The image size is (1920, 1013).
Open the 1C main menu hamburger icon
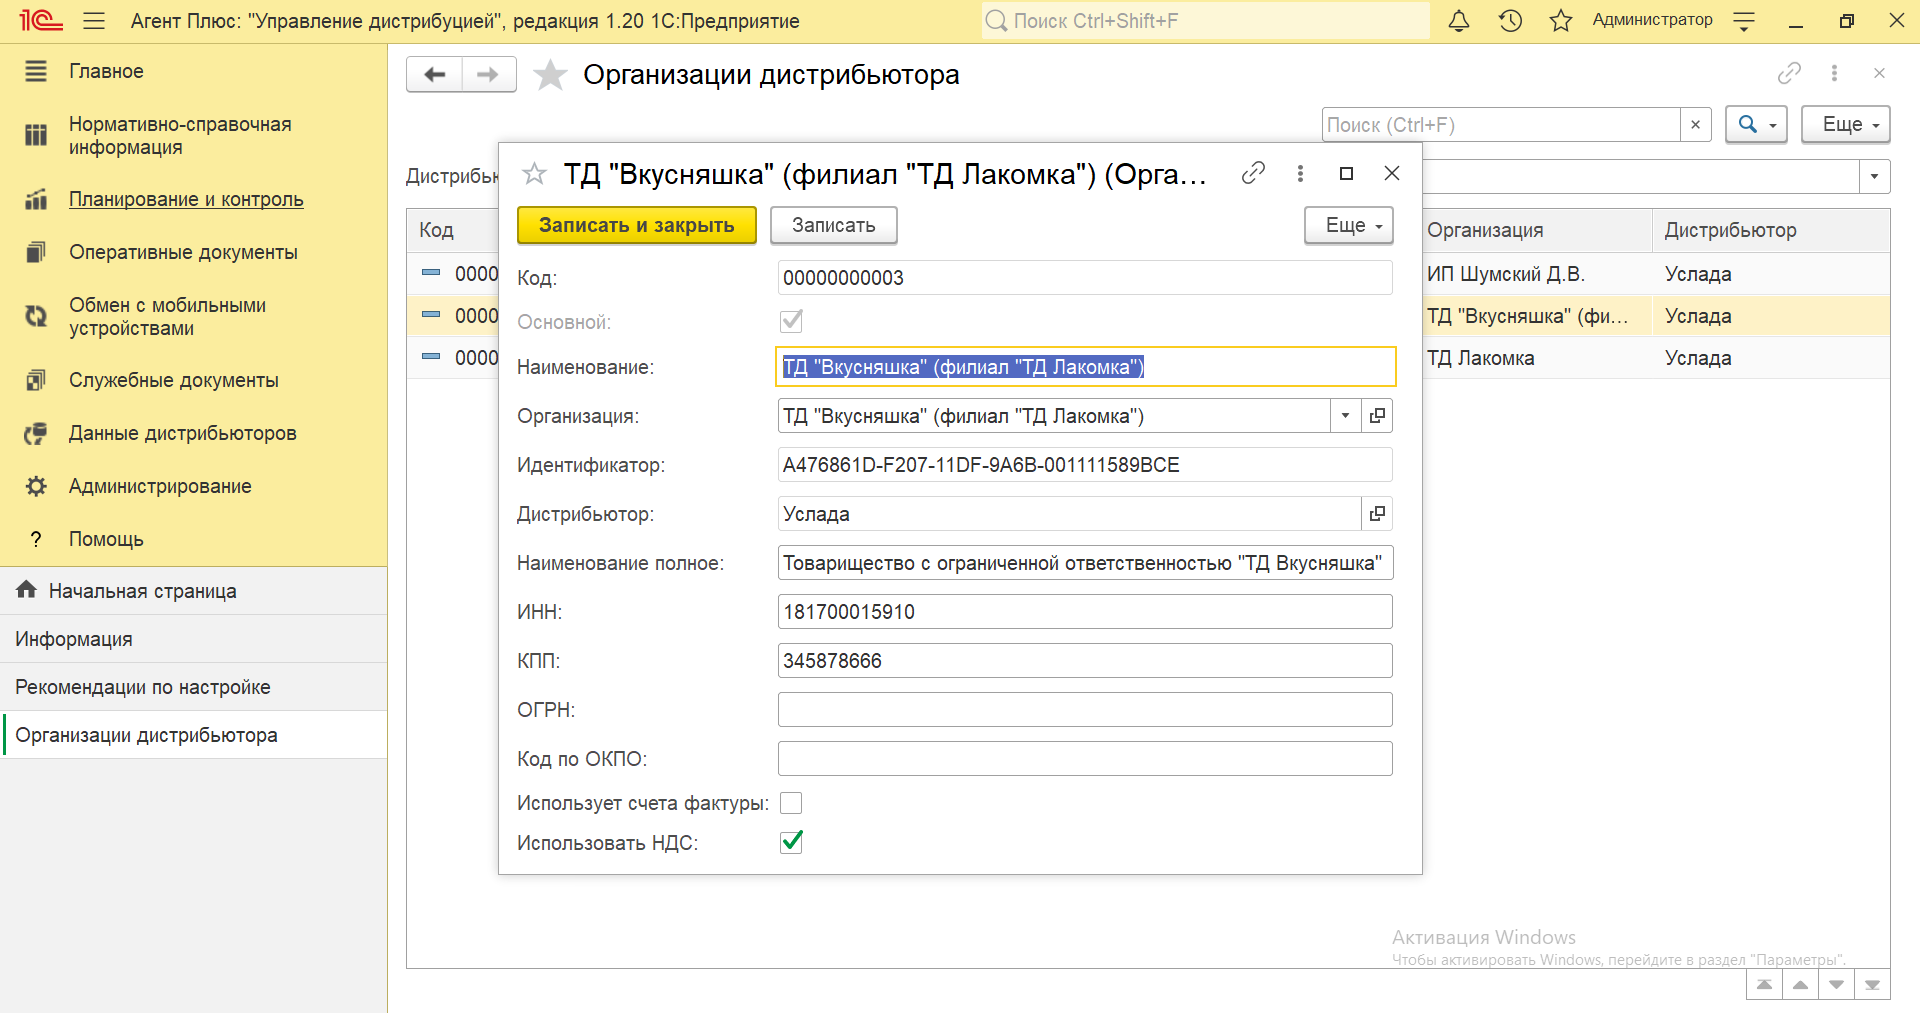(x=94, y=21)
